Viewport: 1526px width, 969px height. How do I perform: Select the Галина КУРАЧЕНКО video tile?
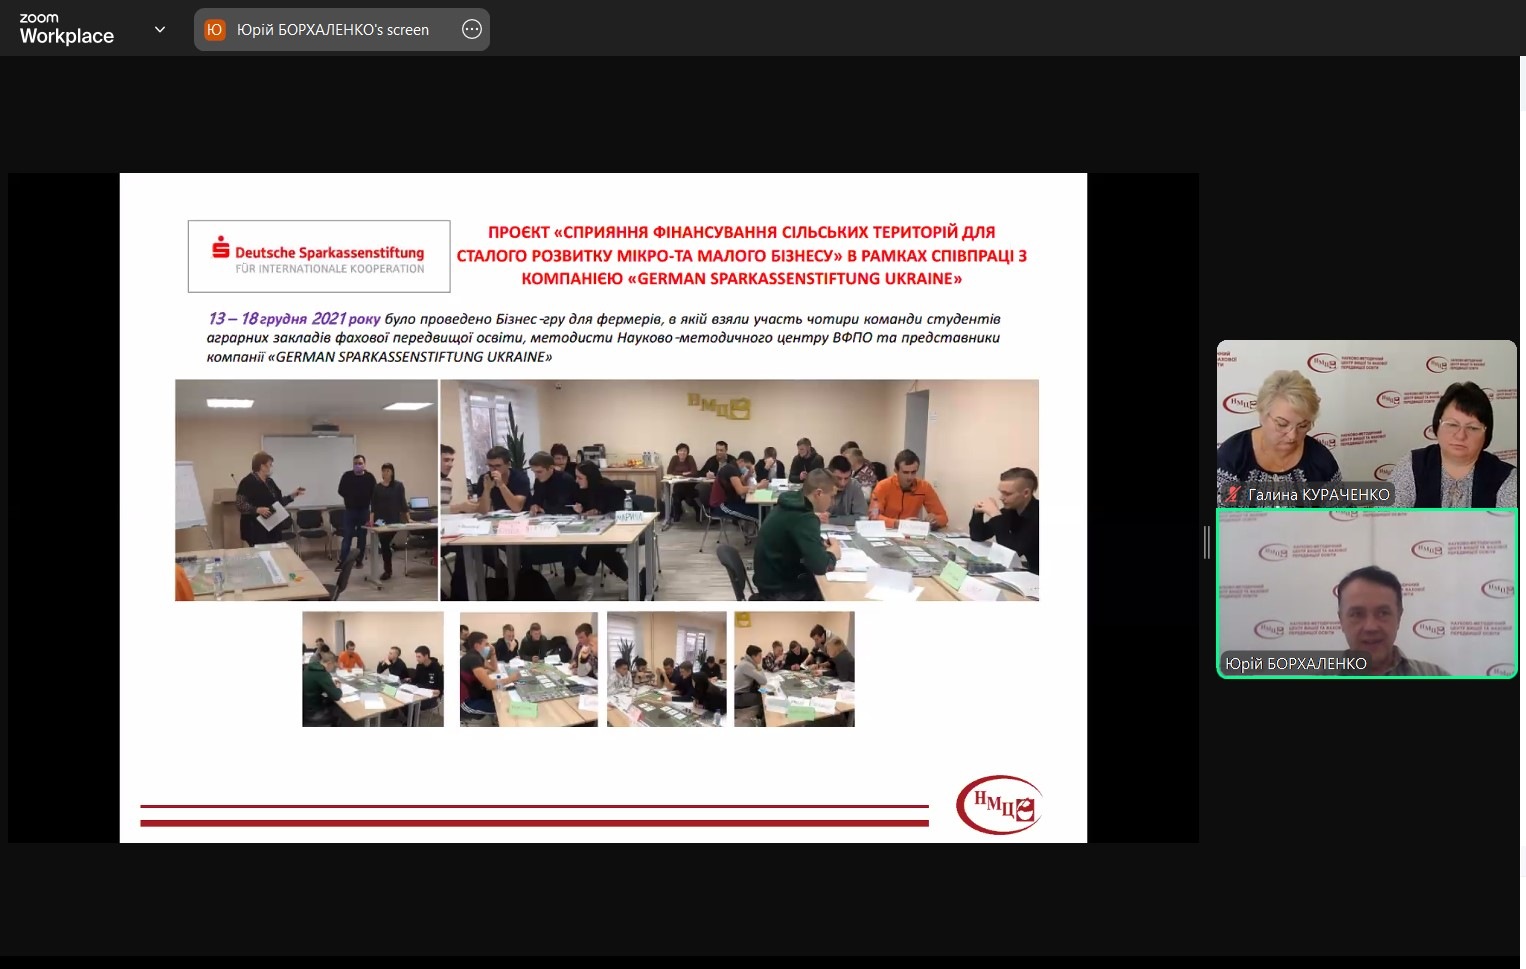(1366, 422)
